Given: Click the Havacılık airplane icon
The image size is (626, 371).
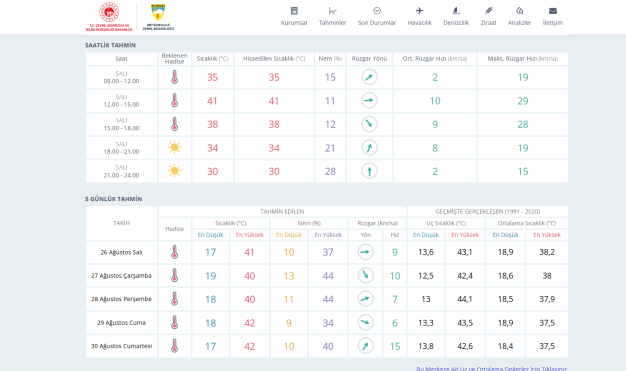Looking at the screenshot, I should tap(419, 11).
